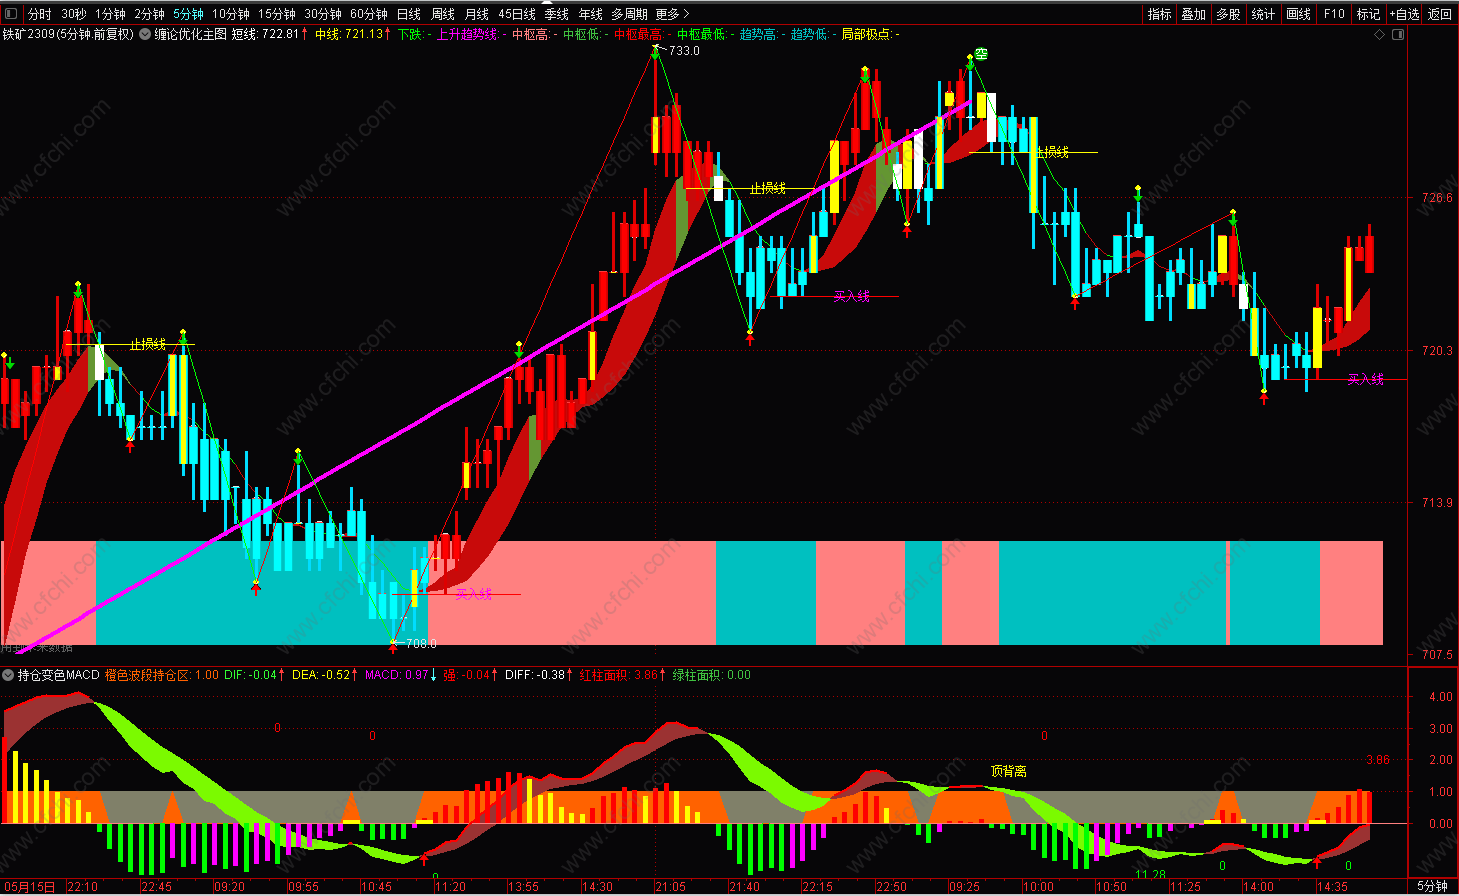Switch to the 年线 chart
Viewport: 1459px width, 896px height.
point(590,14)
